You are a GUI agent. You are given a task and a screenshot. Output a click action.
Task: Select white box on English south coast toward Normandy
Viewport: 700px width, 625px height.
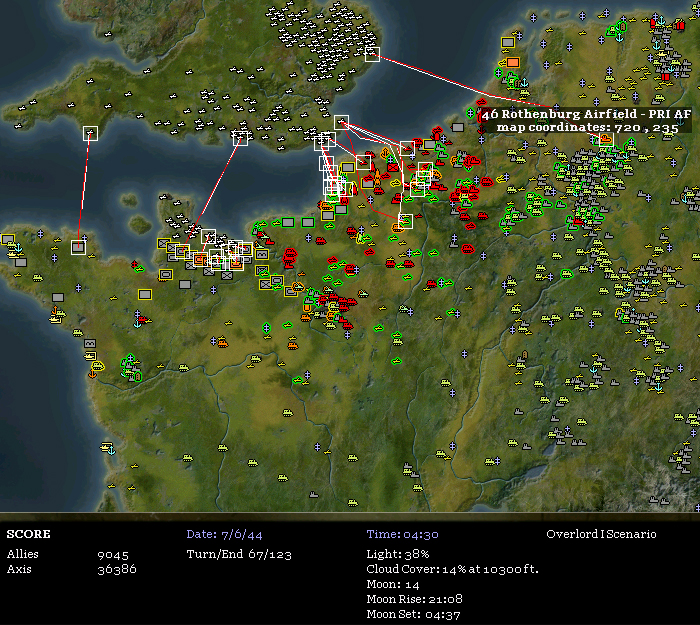240,138
